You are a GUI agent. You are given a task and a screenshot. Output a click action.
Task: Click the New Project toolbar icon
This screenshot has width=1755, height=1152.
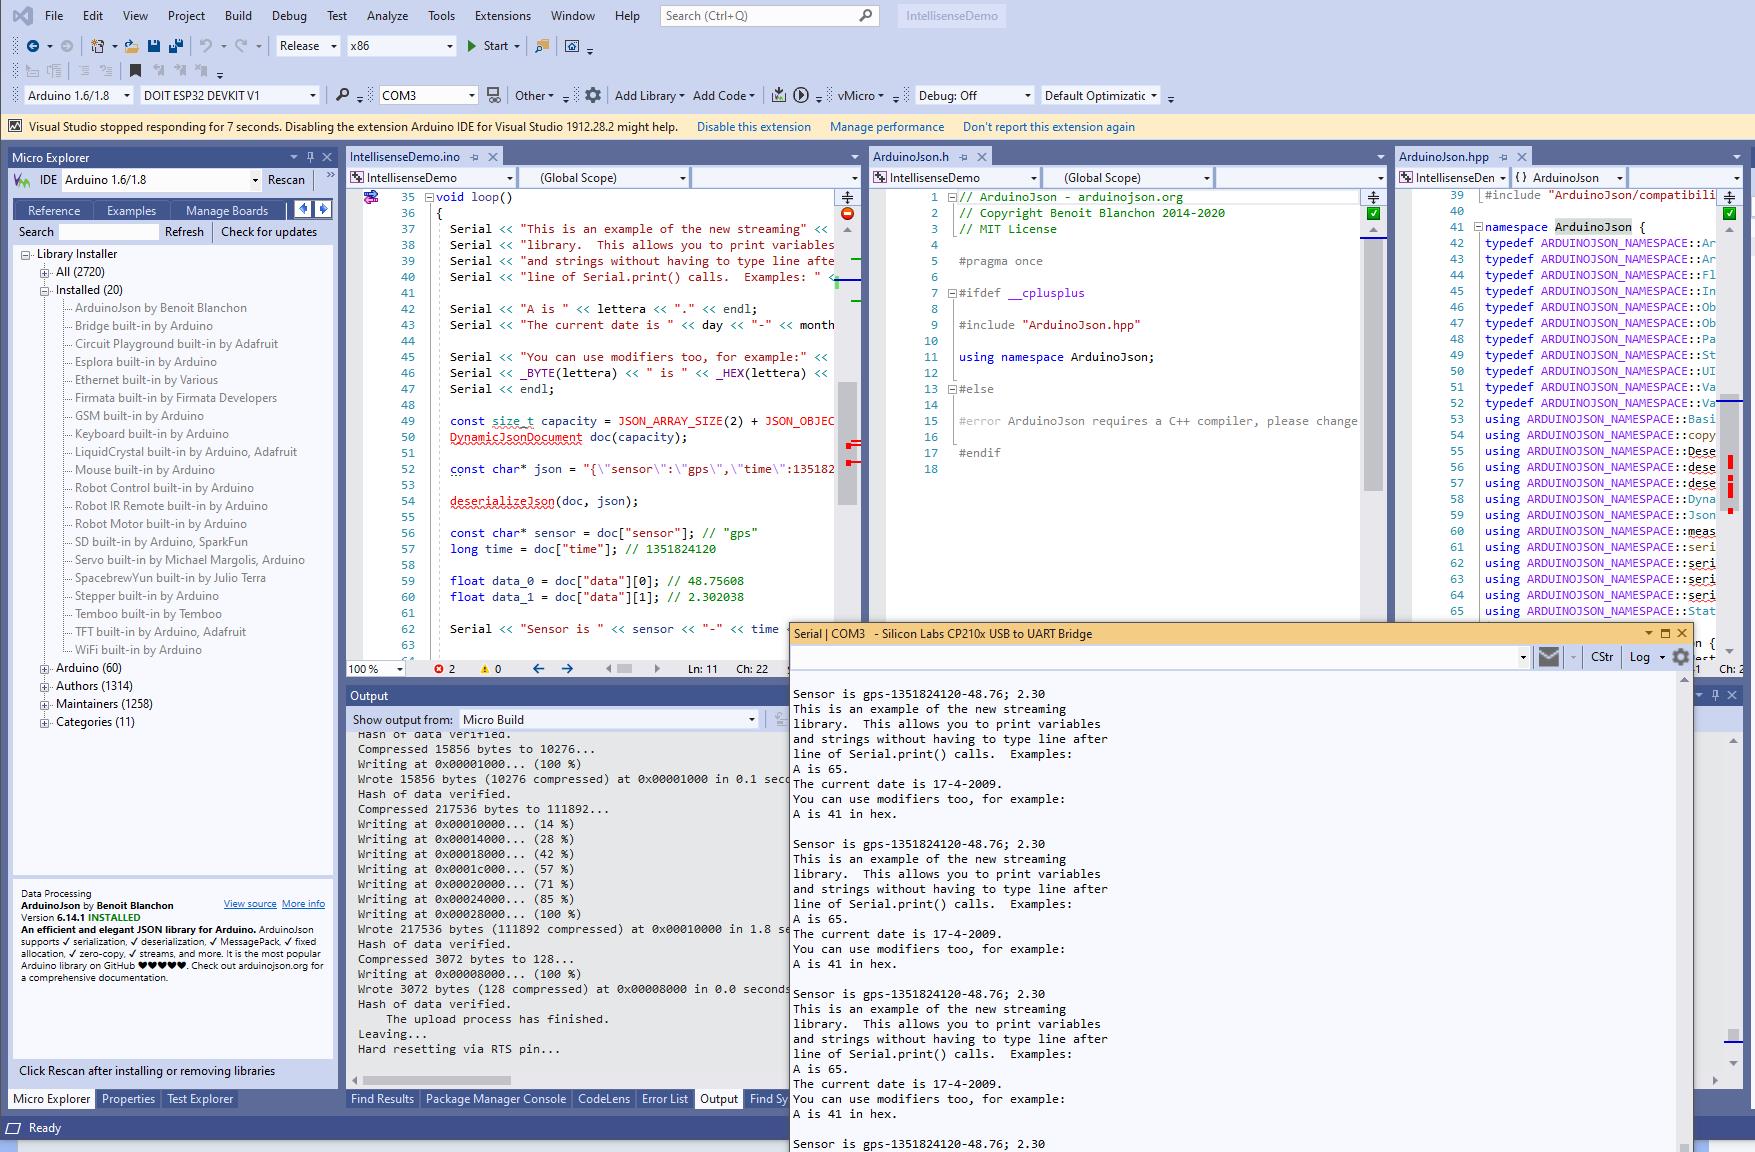pyautogui.click(x=97, y=46)
